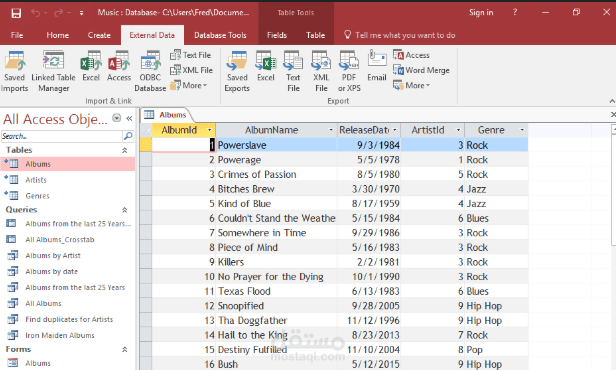The height and width of the screenshot is (370, 616).
Task: Collapse the Forms group
Action: pos(125,349)
